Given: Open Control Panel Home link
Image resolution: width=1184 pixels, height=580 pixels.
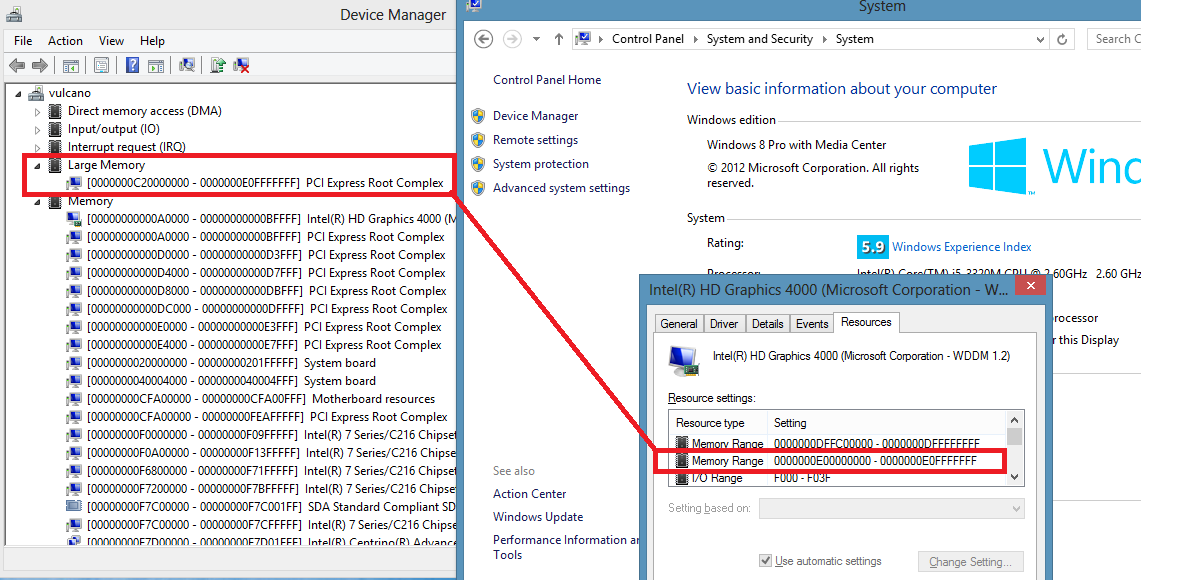Looking at the screenshot, I should click(547, 80).
